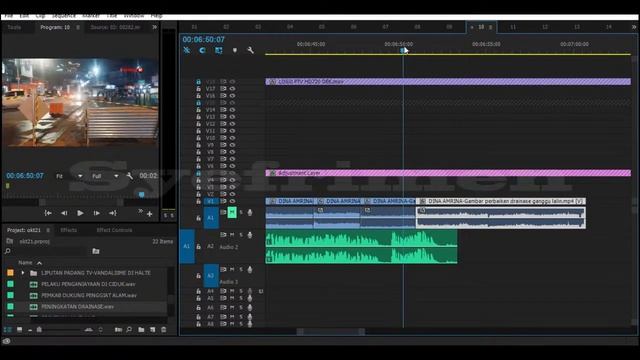Open Project: okt21 panel menu
This screenshot has height=360, width=640.
pos(48,230)
